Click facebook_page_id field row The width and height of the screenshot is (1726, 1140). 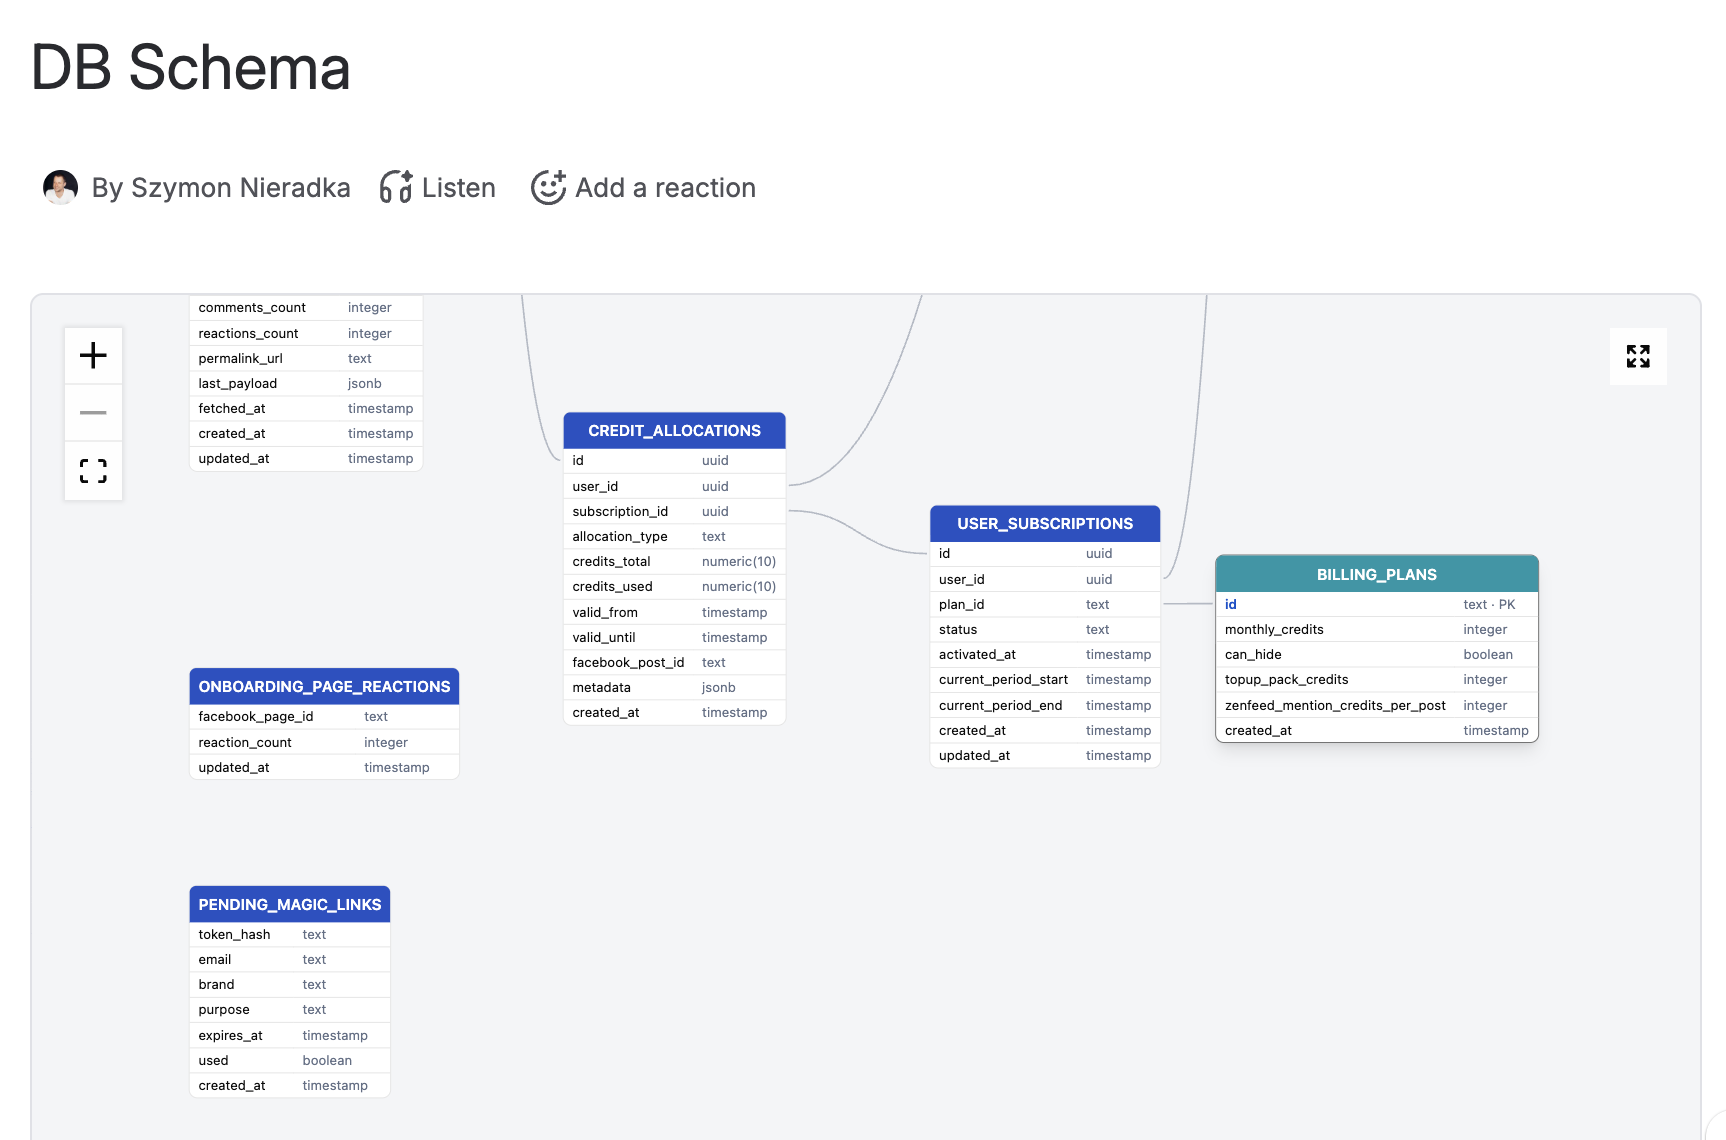point(324,717)
